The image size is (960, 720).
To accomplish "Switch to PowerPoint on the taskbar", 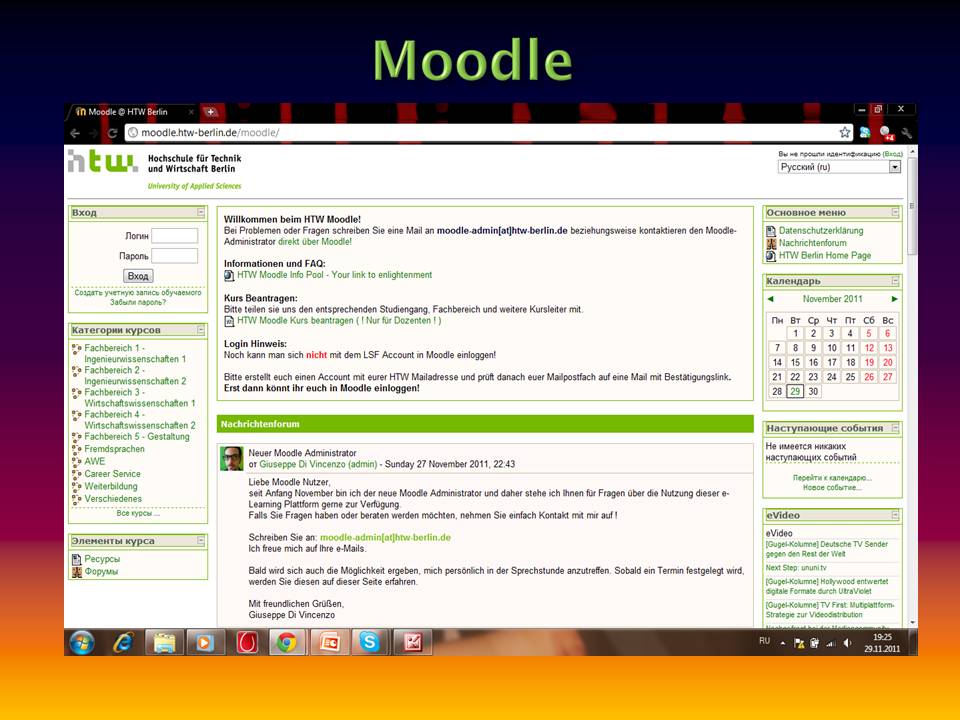I will 329,642.
